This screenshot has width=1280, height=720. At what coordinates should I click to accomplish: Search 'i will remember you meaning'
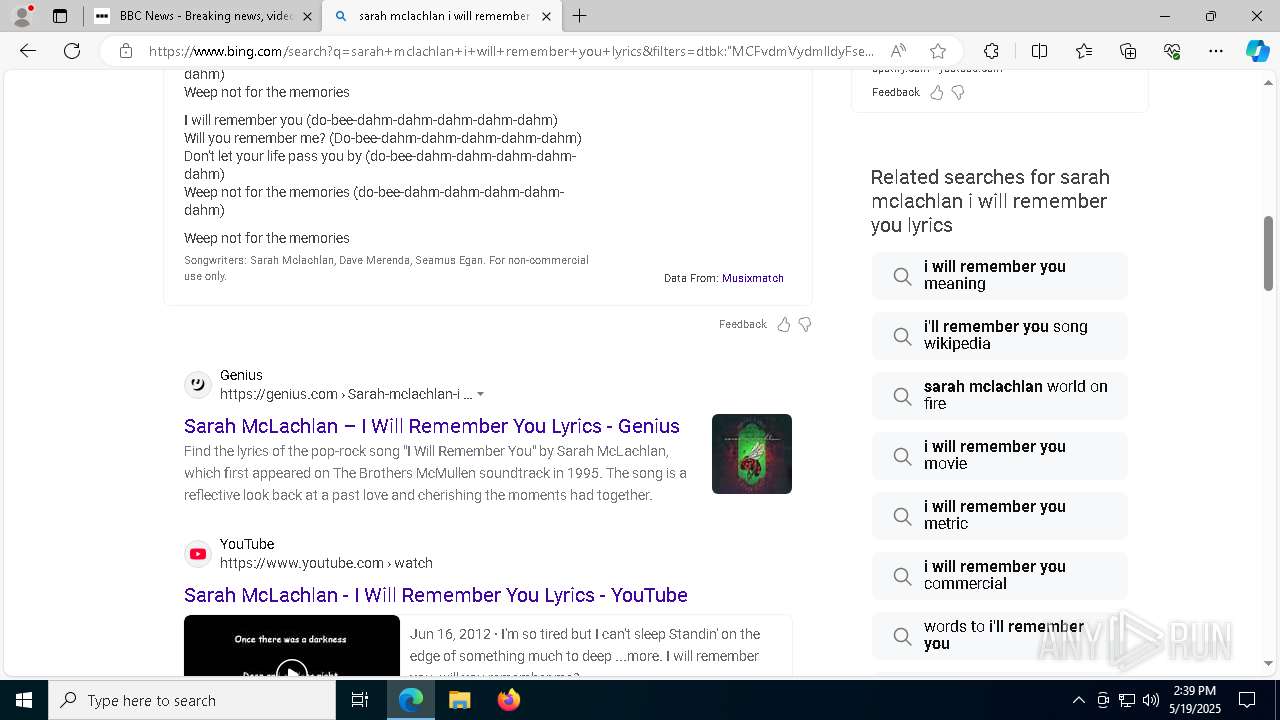tap(1000, 275)
